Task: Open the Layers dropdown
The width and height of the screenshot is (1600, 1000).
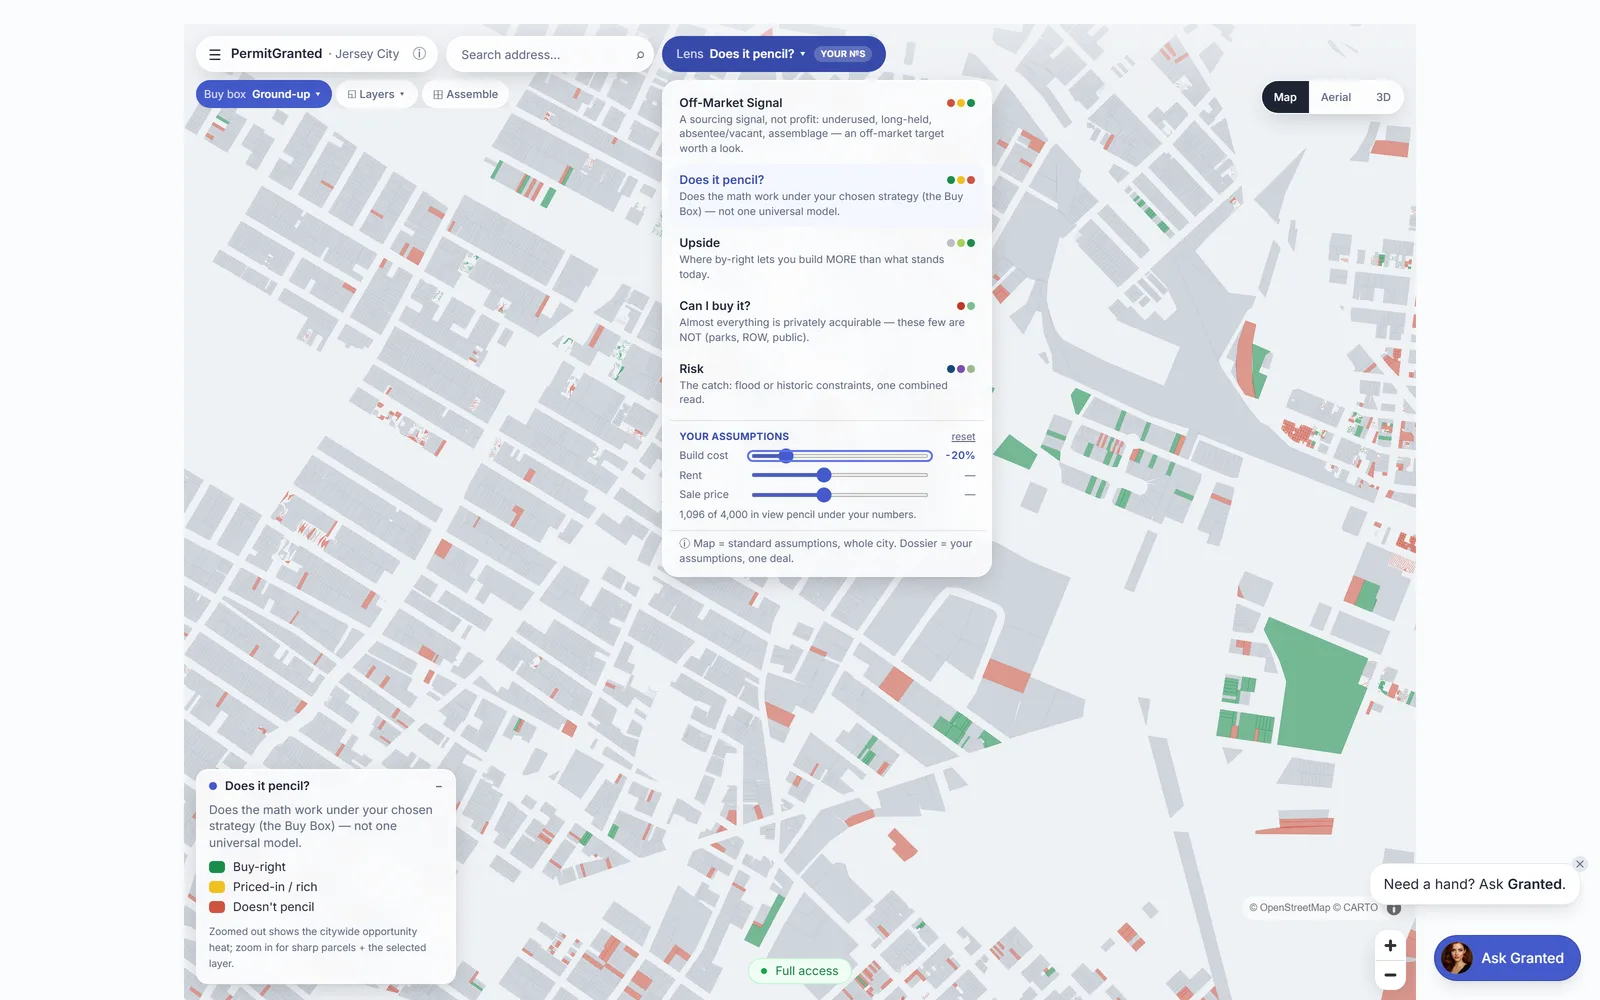Action: coord(376,94)
